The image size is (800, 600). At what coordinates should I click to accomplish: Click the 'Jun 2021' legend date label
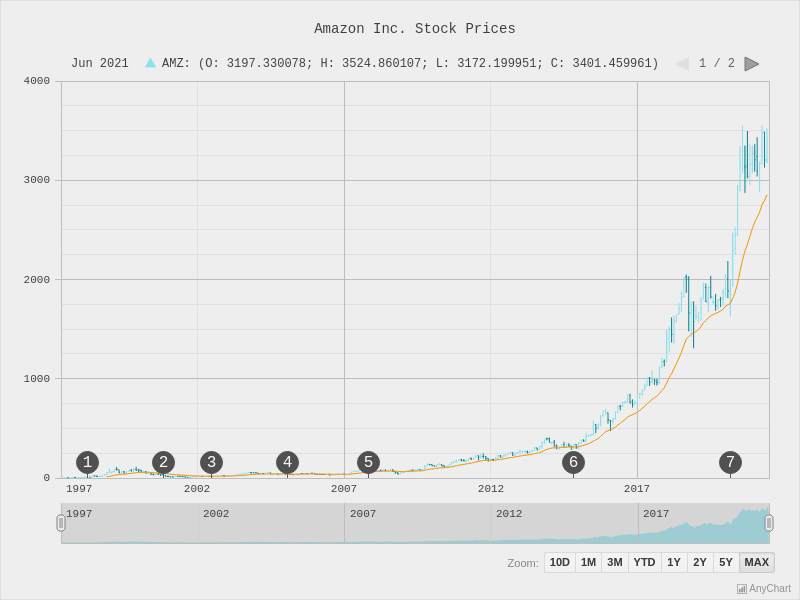tap(100, 63)
